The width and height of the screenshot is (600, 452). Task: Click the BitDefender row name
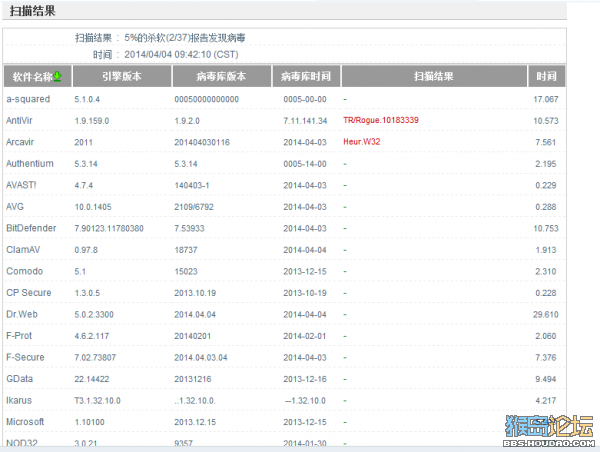tap(31, 228)
